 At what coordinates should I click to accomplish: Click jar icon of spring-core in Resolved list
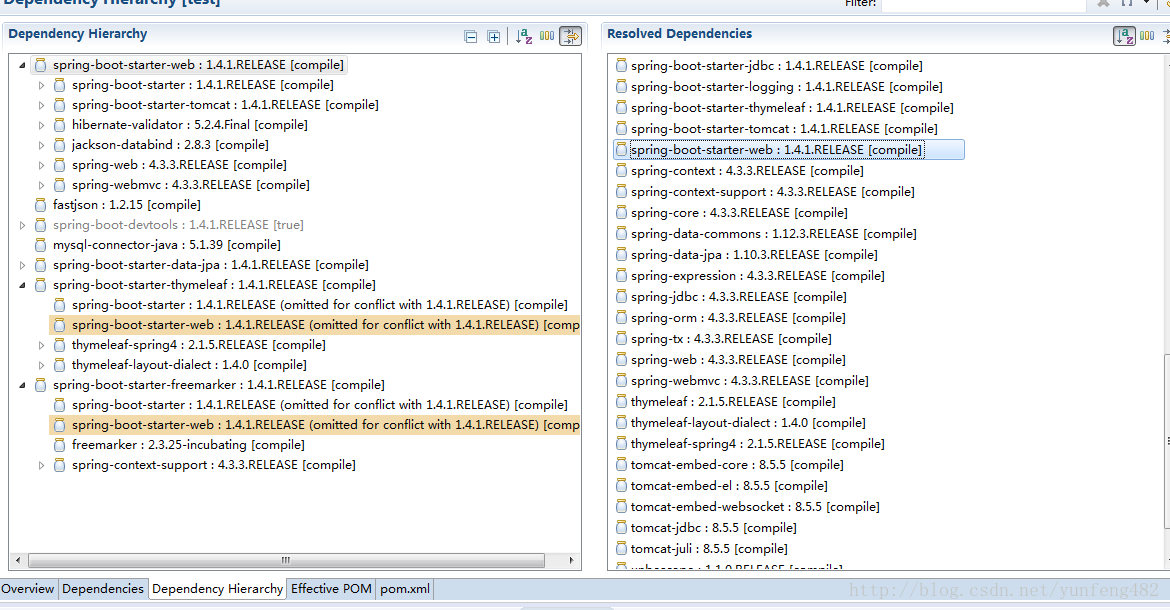pos(621,213)
